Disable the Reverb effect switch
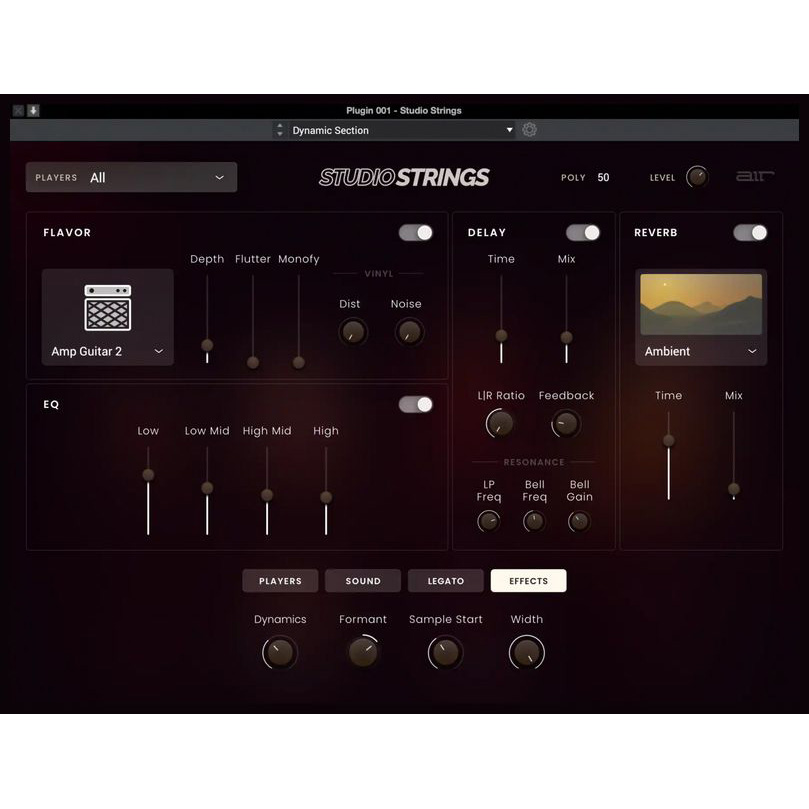This screenshot has width=809, height=809. click(750, 233)
